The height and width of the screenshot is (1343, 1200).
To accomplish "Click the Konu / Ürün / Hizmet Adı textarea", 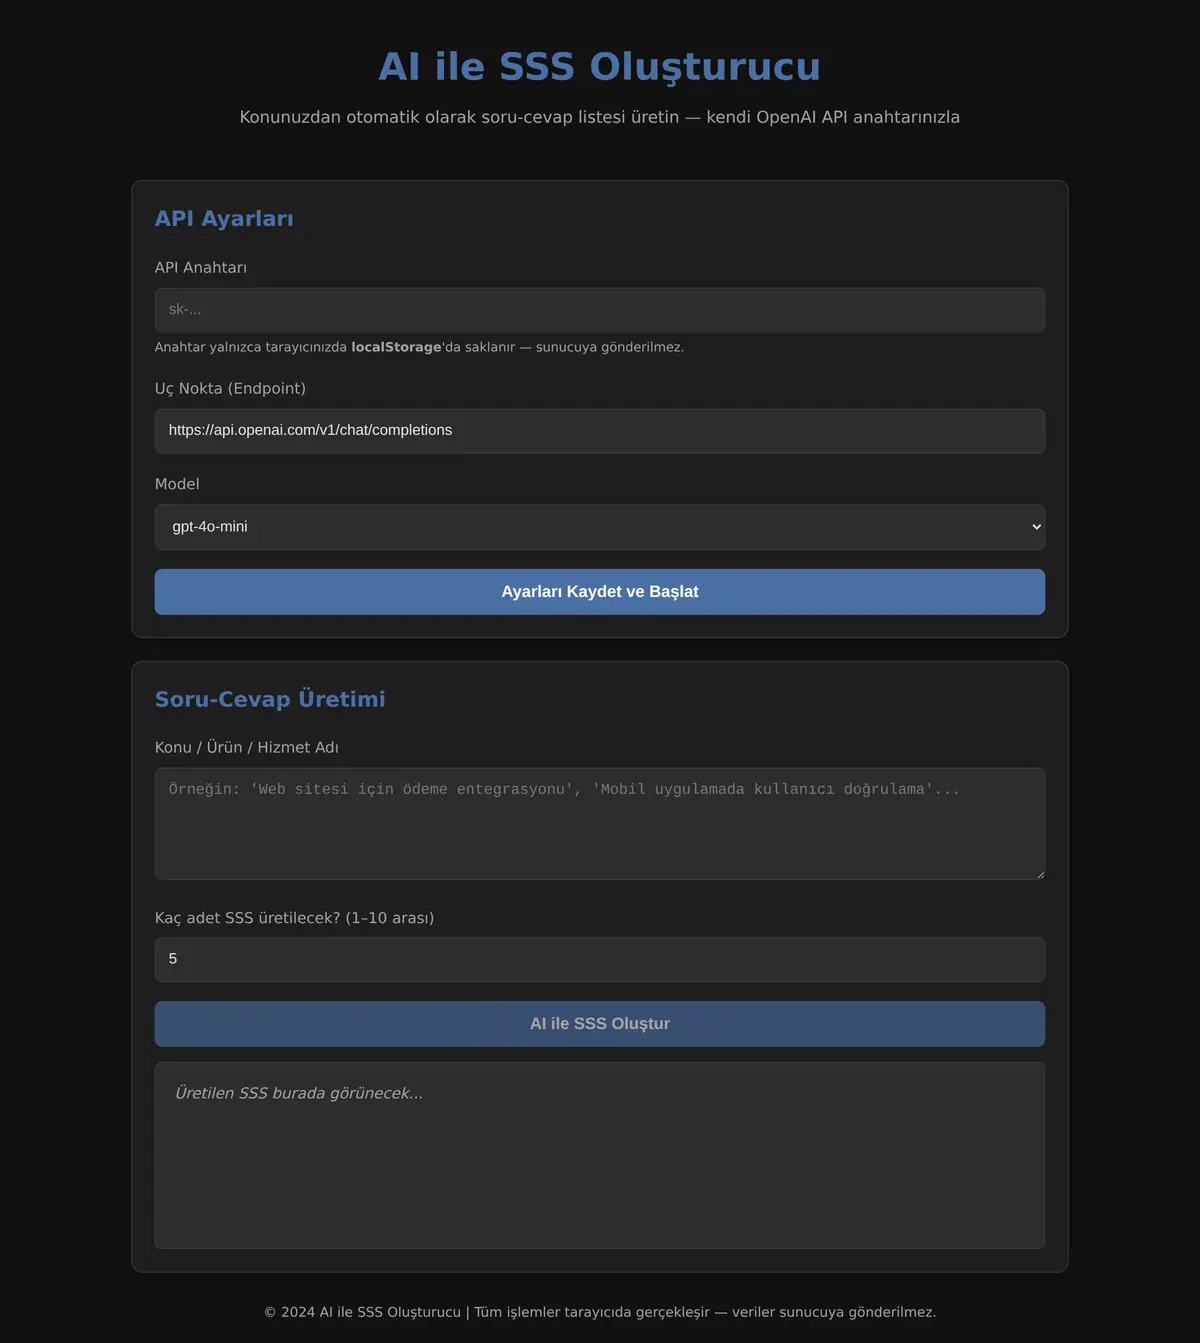I will coord(600,824).
